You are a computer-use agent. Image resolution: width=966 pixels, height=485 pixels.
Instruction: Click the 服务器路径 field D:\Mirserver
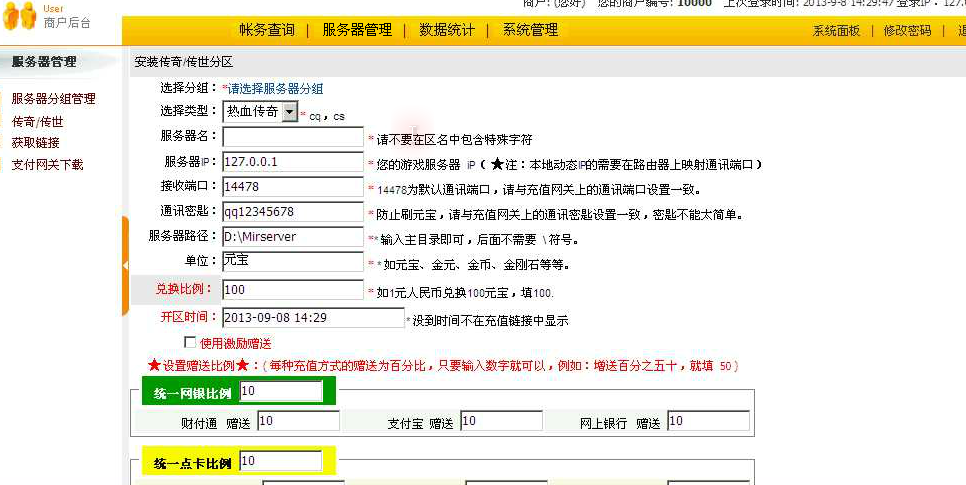coord(293,237)
